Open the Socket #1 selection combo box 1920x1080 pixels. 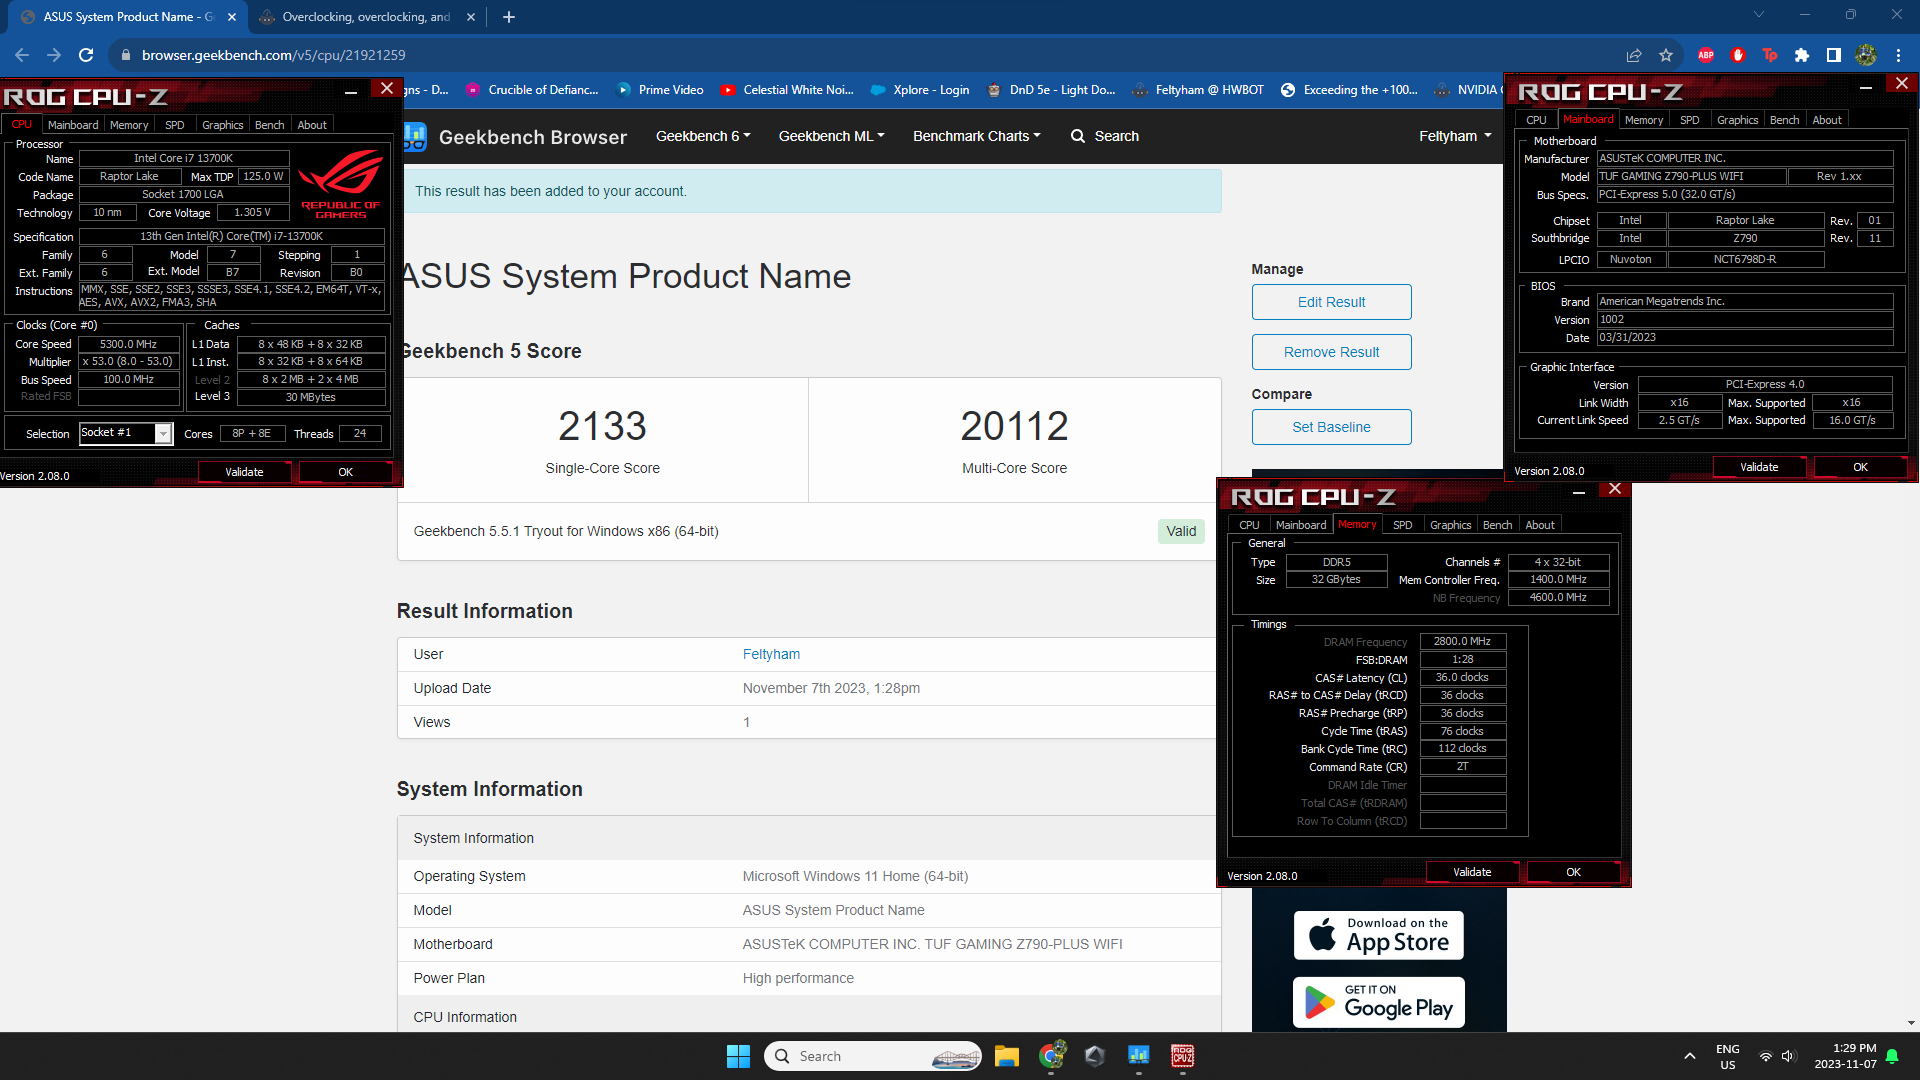(126, 433)
